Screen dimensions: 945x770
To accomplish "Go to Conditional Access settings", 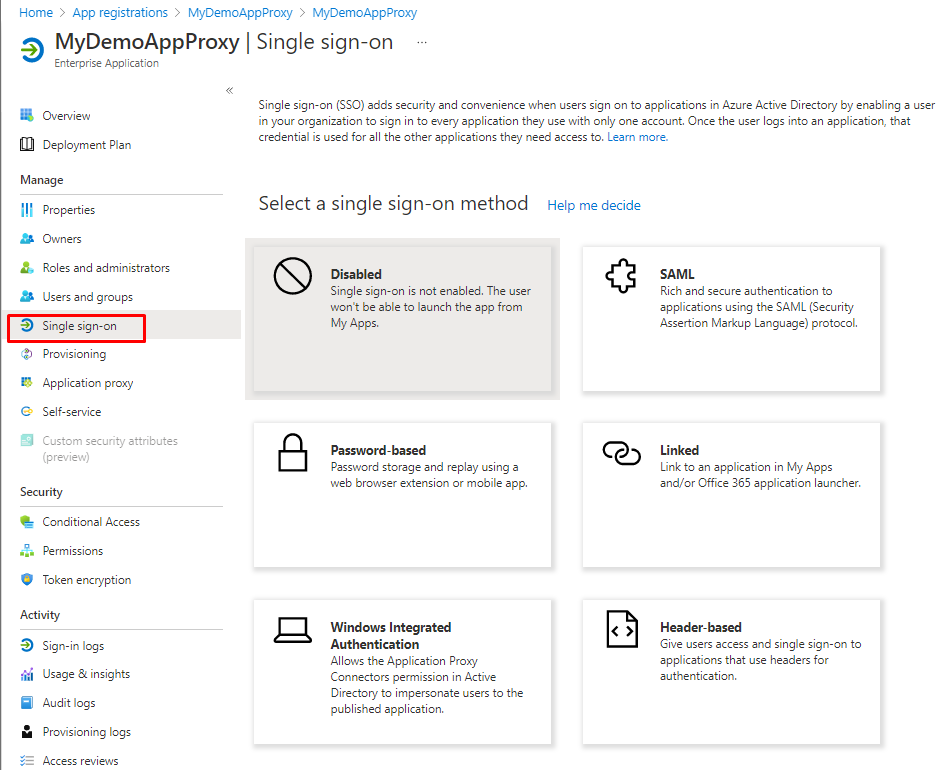I will tap(90, 522).
